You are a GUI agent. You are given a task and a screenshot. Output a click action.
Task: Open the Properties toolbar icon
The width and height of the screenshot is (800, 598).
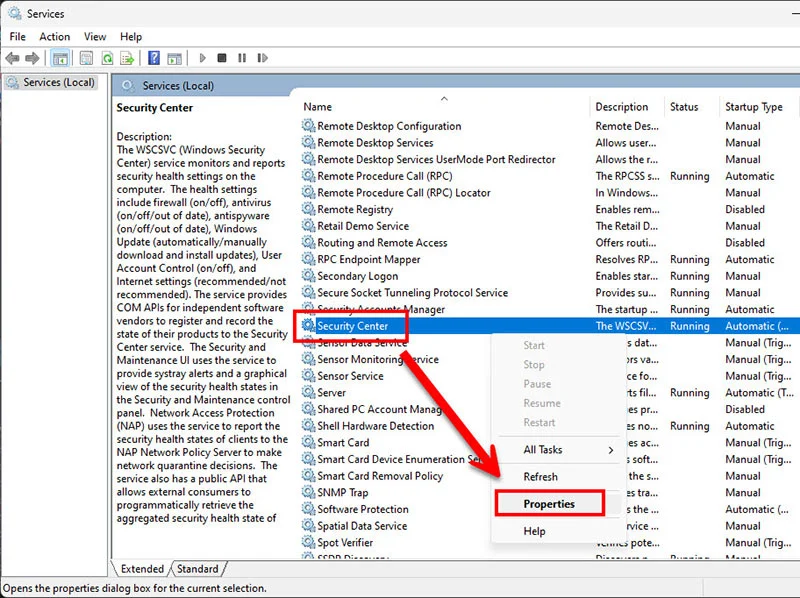(x=86, y=58)
